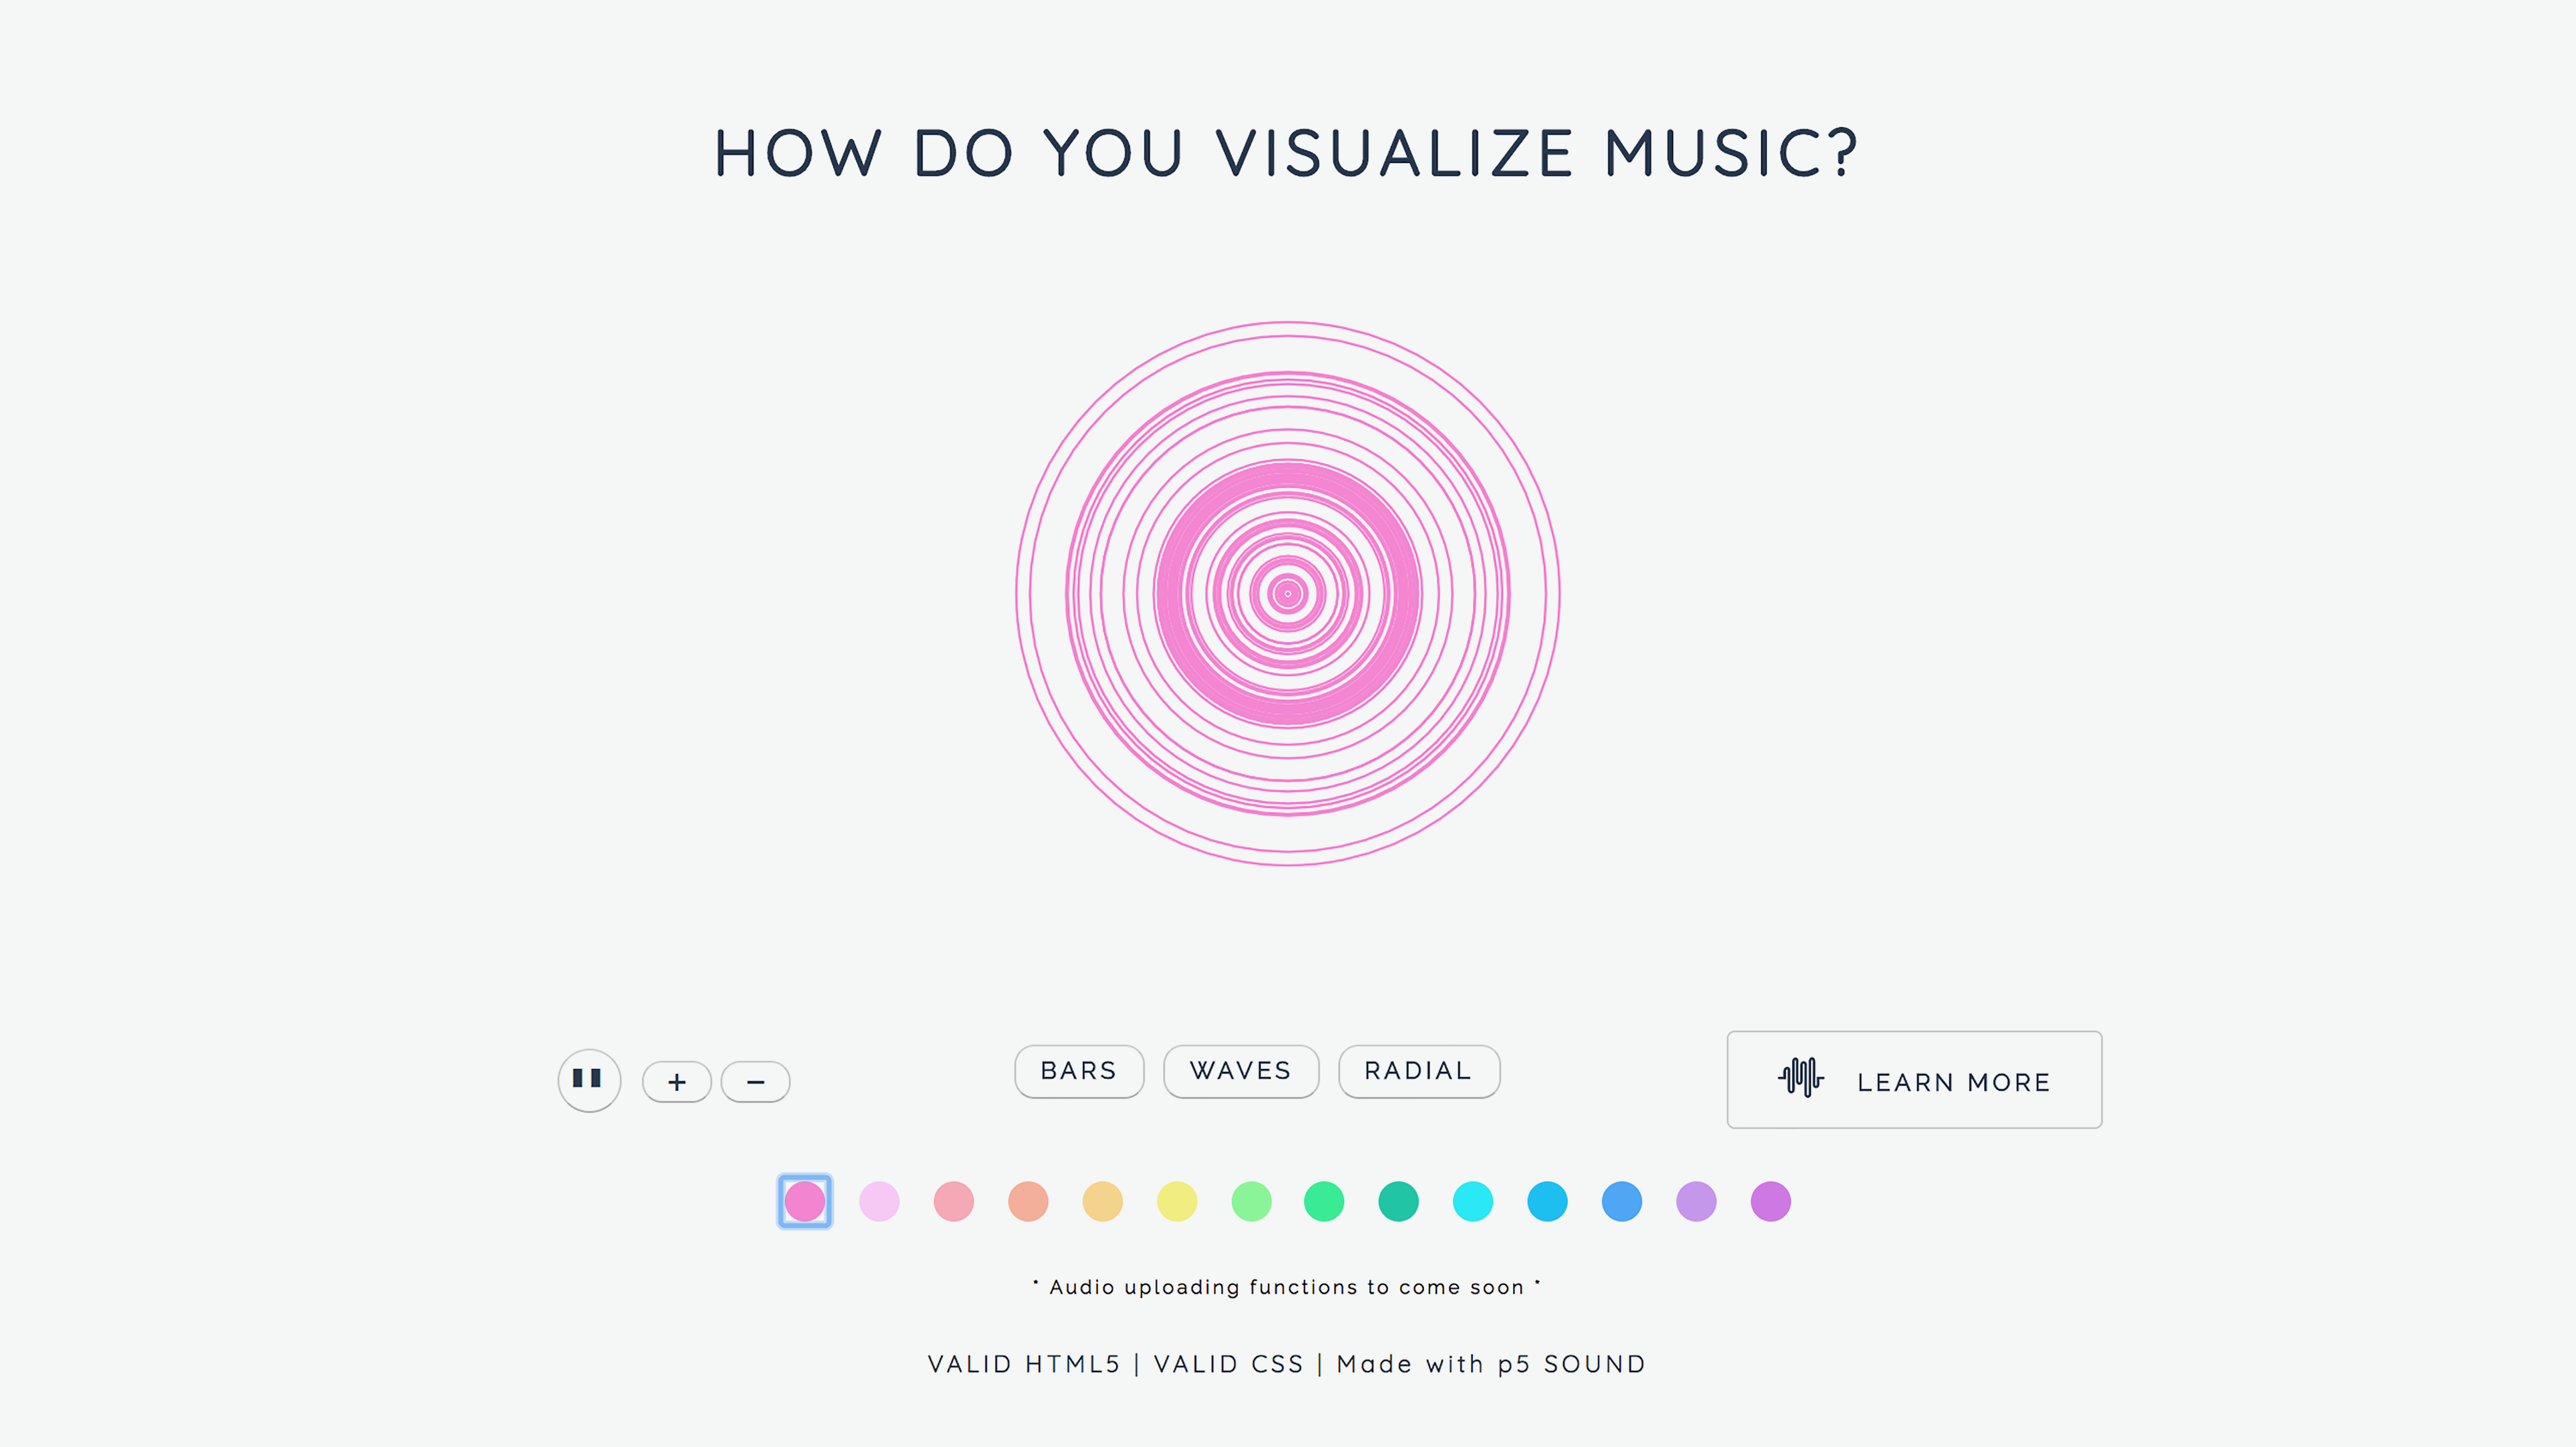Select the teal color swatch
The height and width of the screenshot is (1447, 2576).
[x=1399, y=1201]
